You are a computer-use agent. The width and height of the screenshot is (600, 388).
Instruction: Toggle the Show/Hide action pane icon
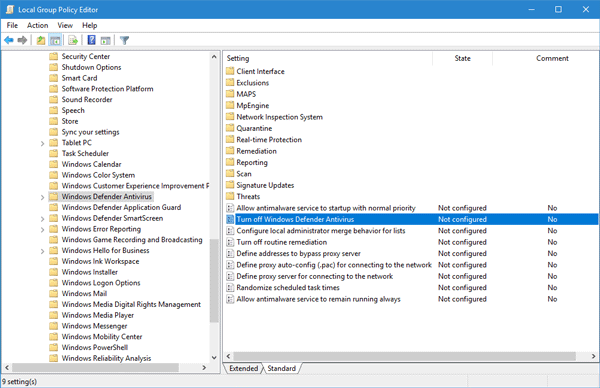[x=106, y=40]
